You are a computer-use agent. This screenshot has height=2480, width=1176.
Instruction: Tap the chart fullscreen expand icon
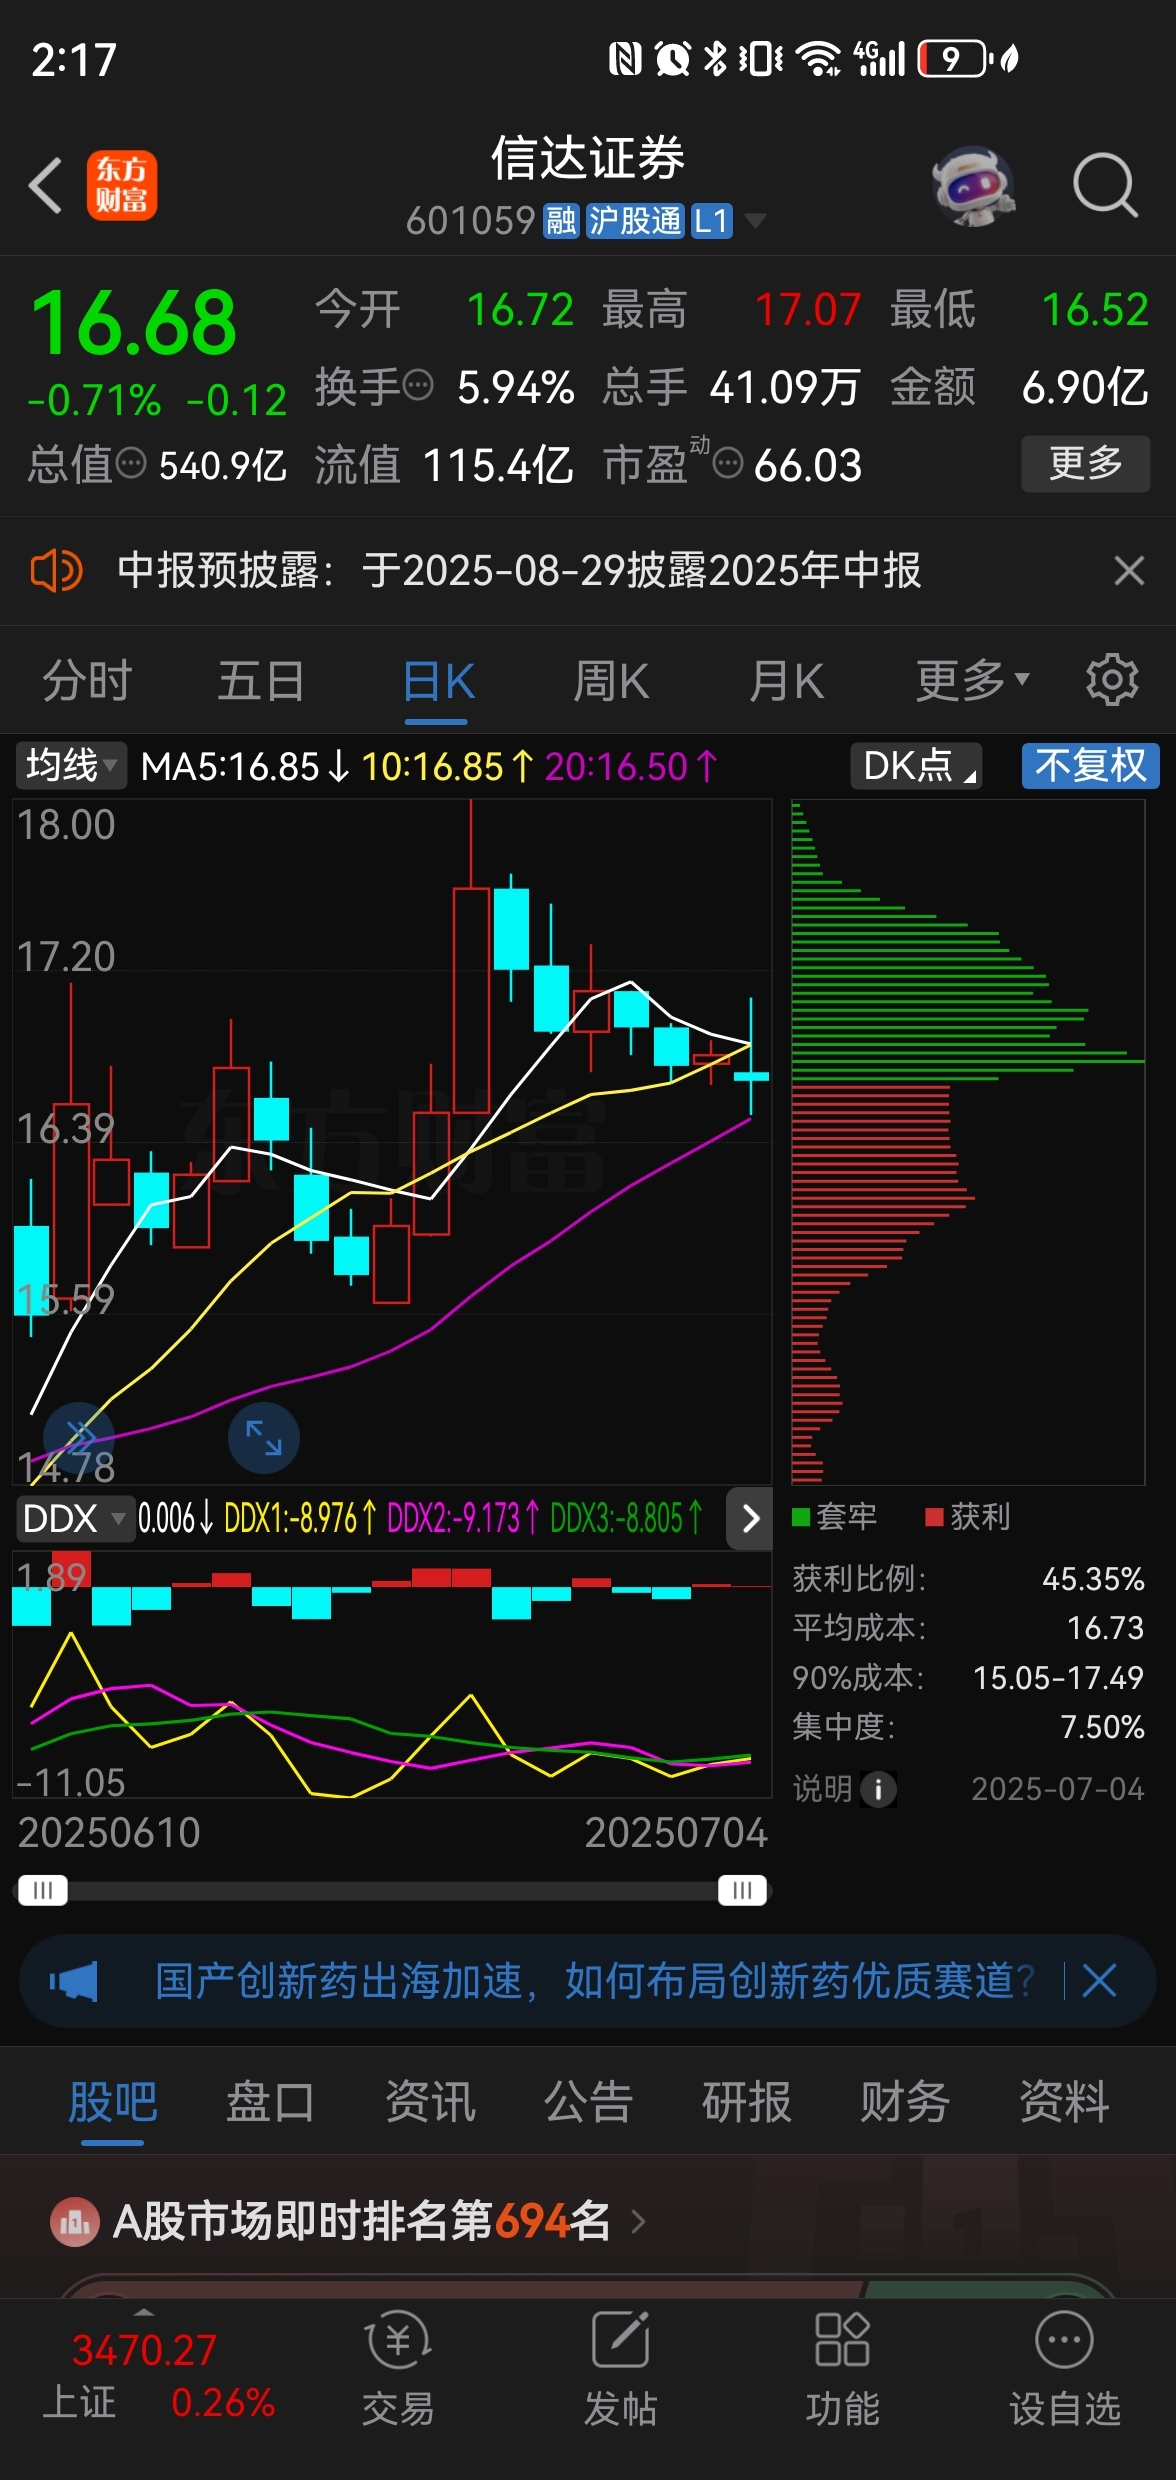coord(264,1438)
